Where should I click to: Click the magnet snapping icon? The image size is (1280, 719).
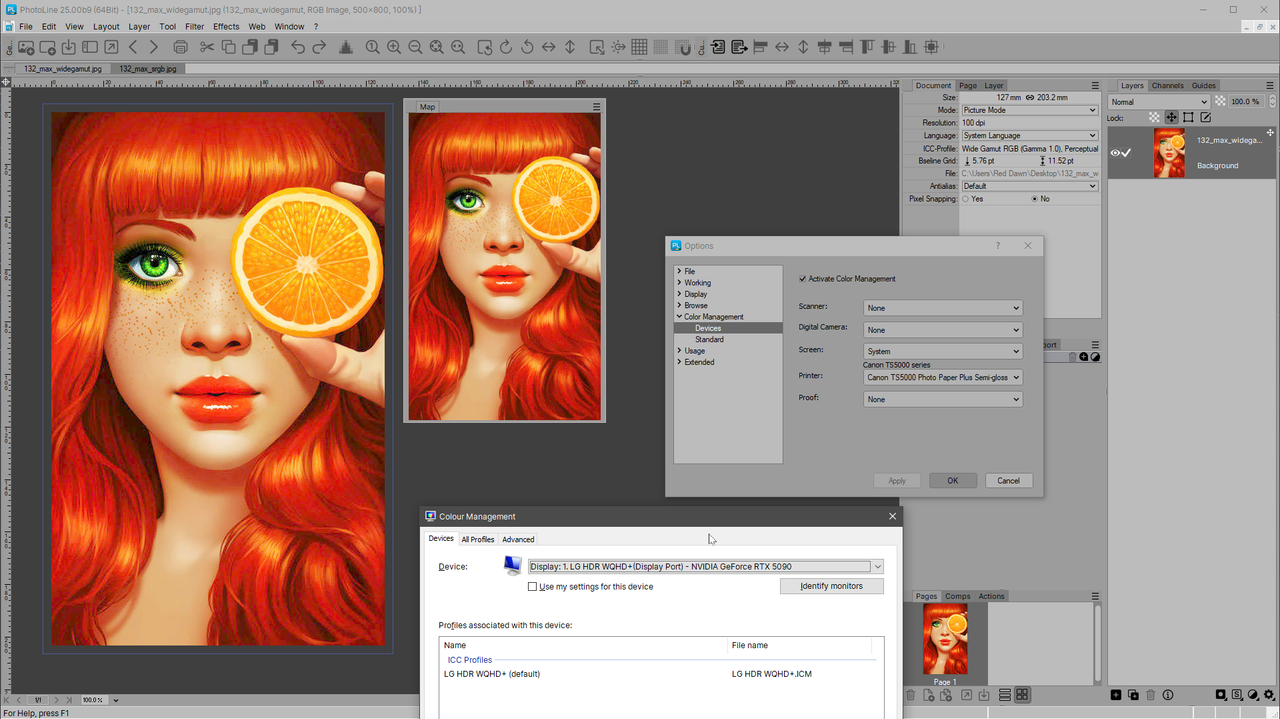(685, 47)
